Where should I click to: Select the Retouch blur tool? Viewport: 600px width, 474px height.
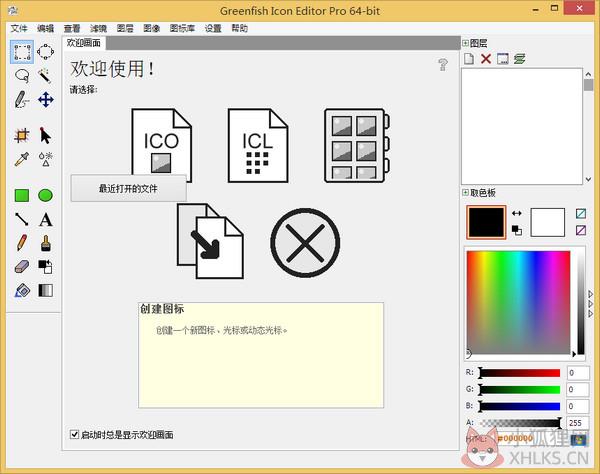click(x=46, y=159)
